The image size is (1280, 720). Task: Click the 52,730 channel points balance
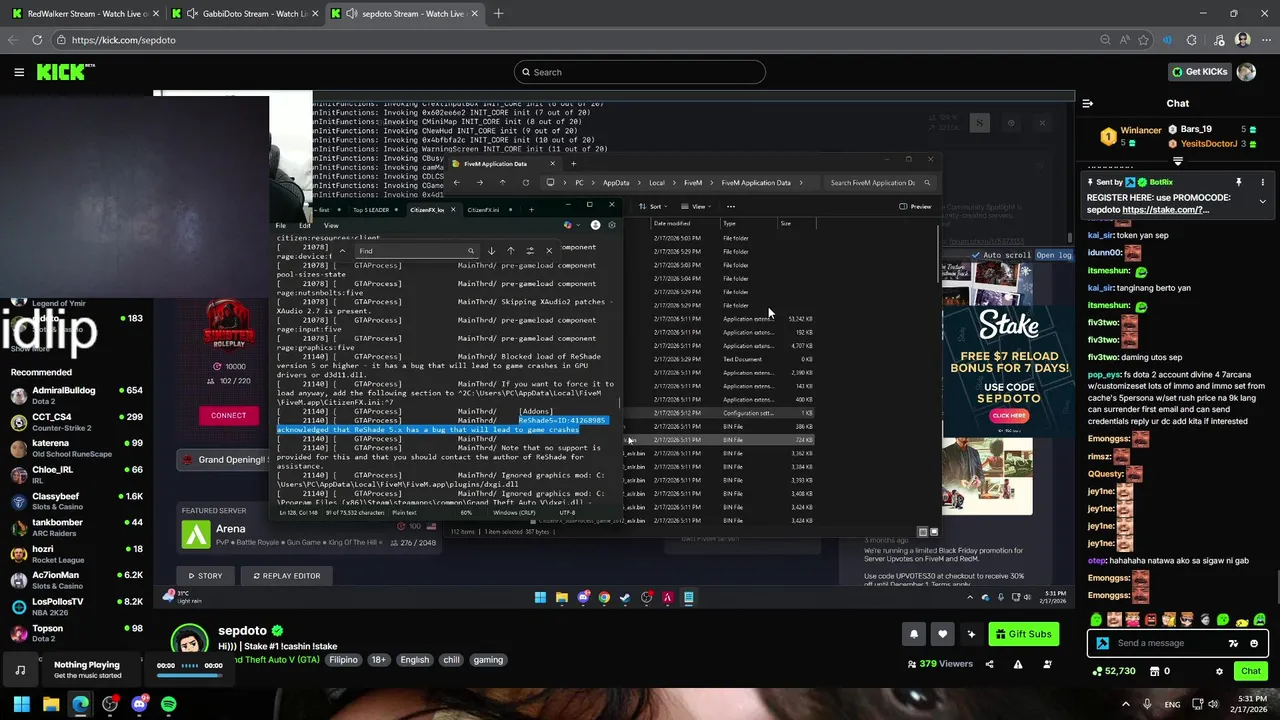(x=1112, y=671)
